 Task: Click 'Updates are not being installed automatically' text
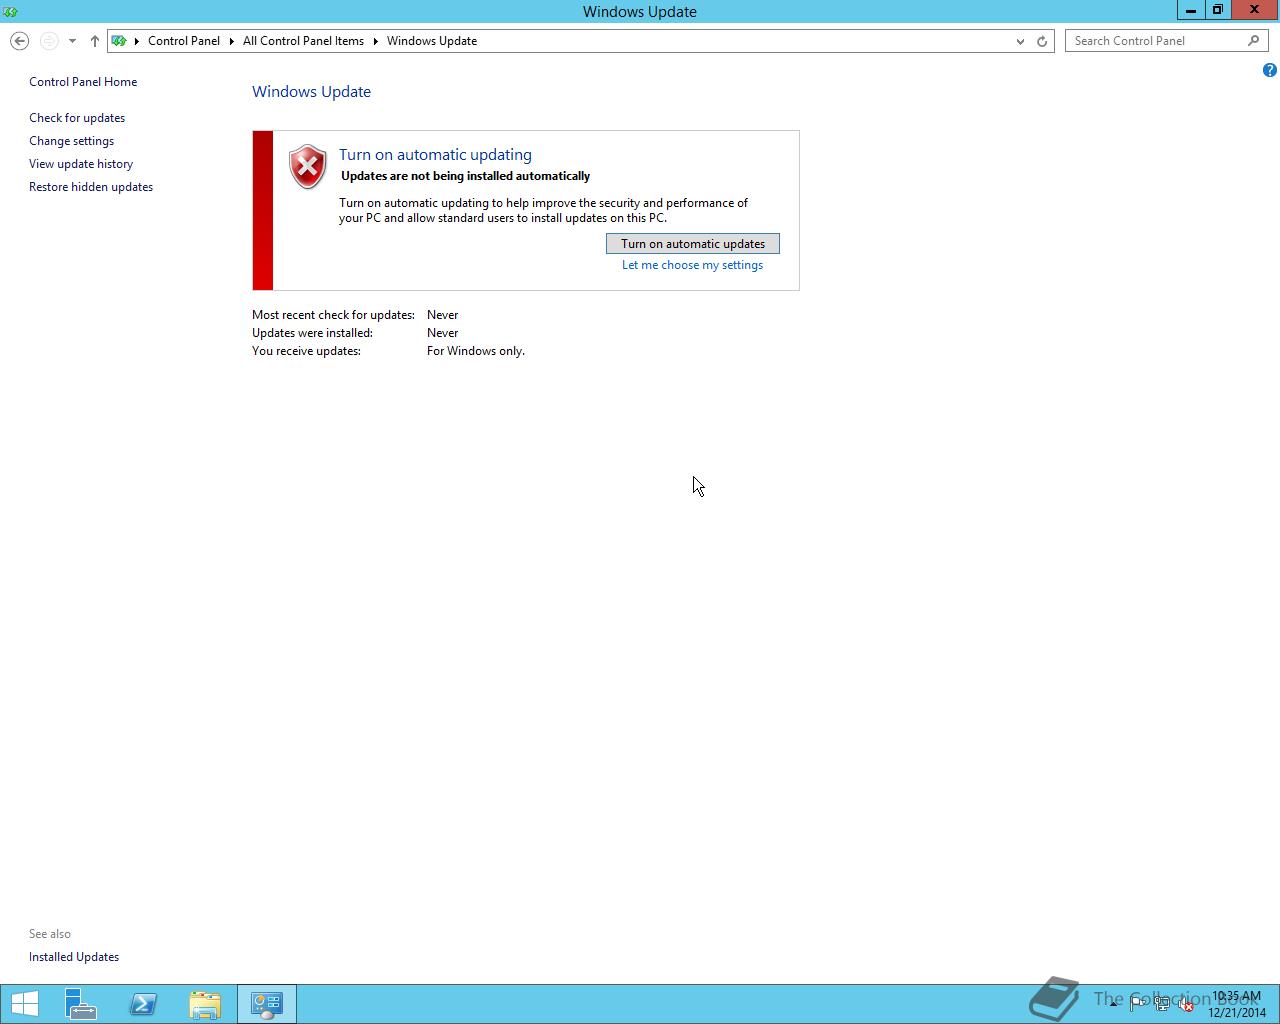coord(466,176)
